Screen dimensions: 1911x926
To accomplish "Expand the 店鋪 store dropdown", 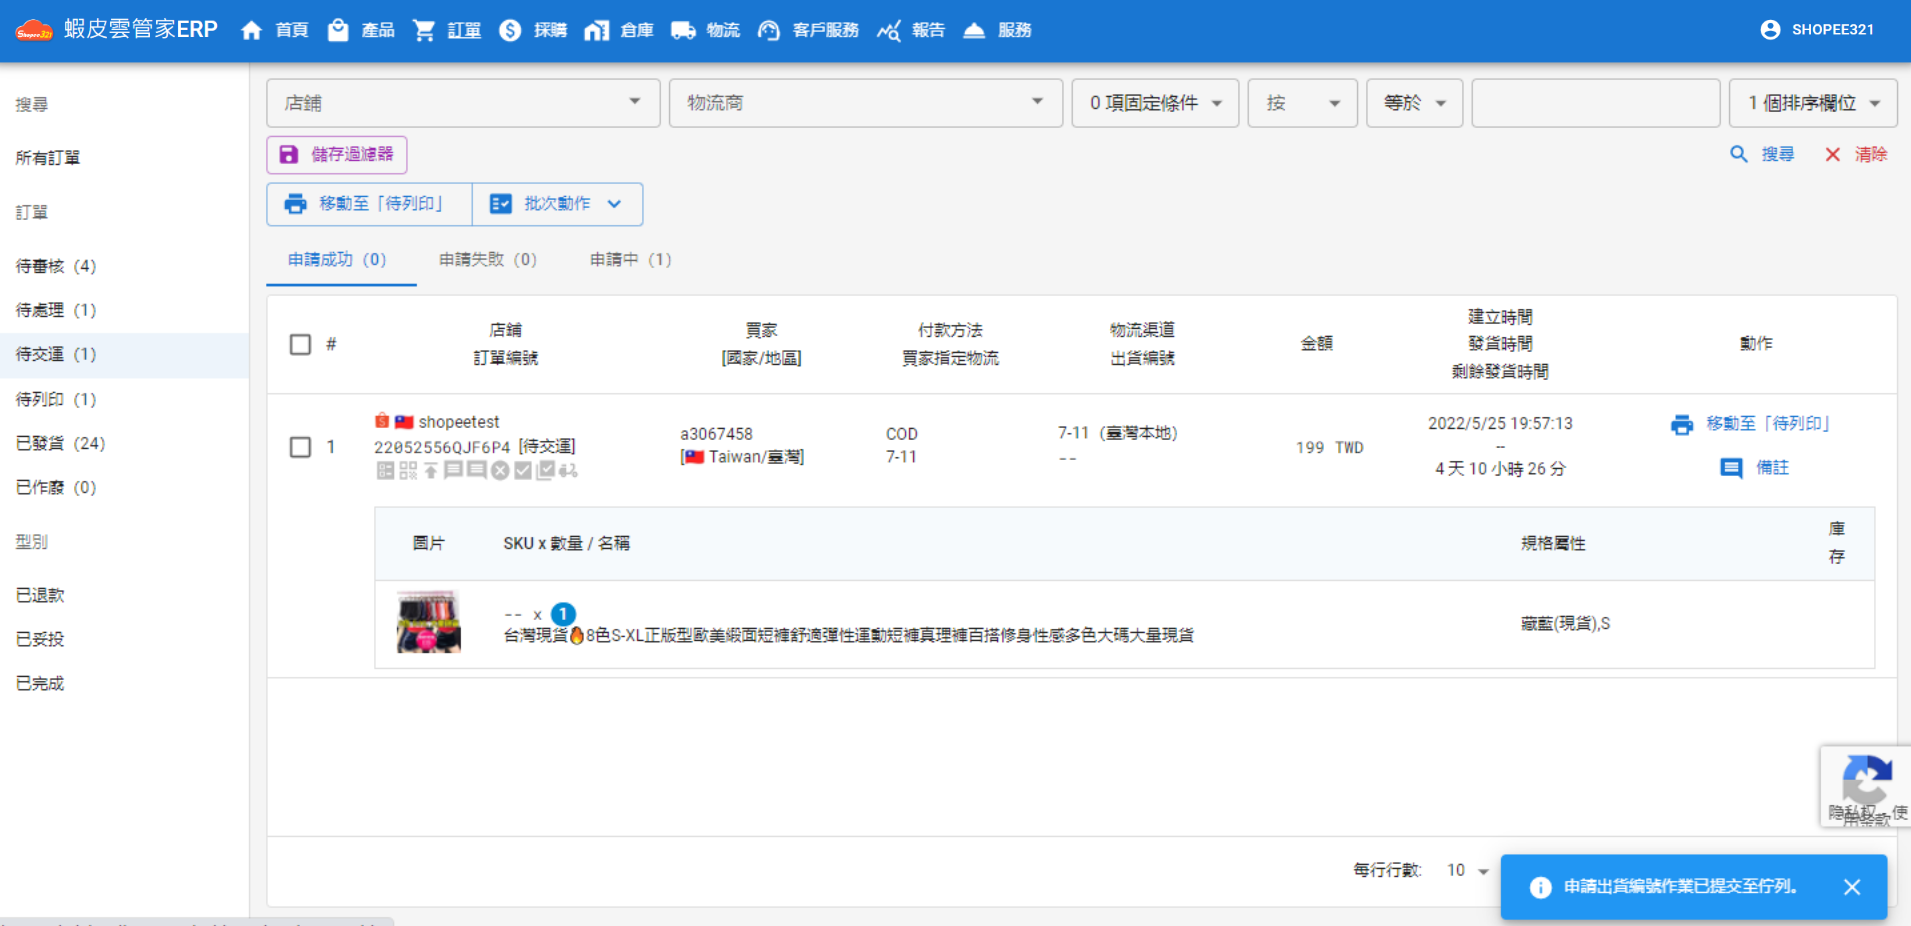I will click(x=463, y=103).
